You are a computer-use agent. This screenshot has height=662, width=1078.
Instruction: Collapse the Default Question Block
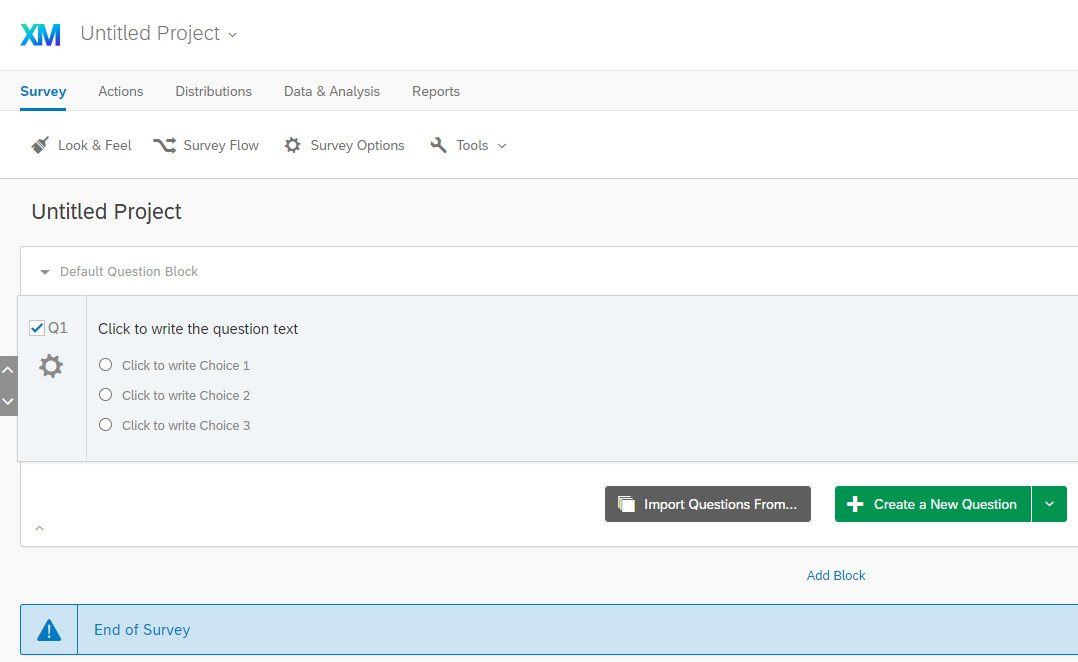44,271
